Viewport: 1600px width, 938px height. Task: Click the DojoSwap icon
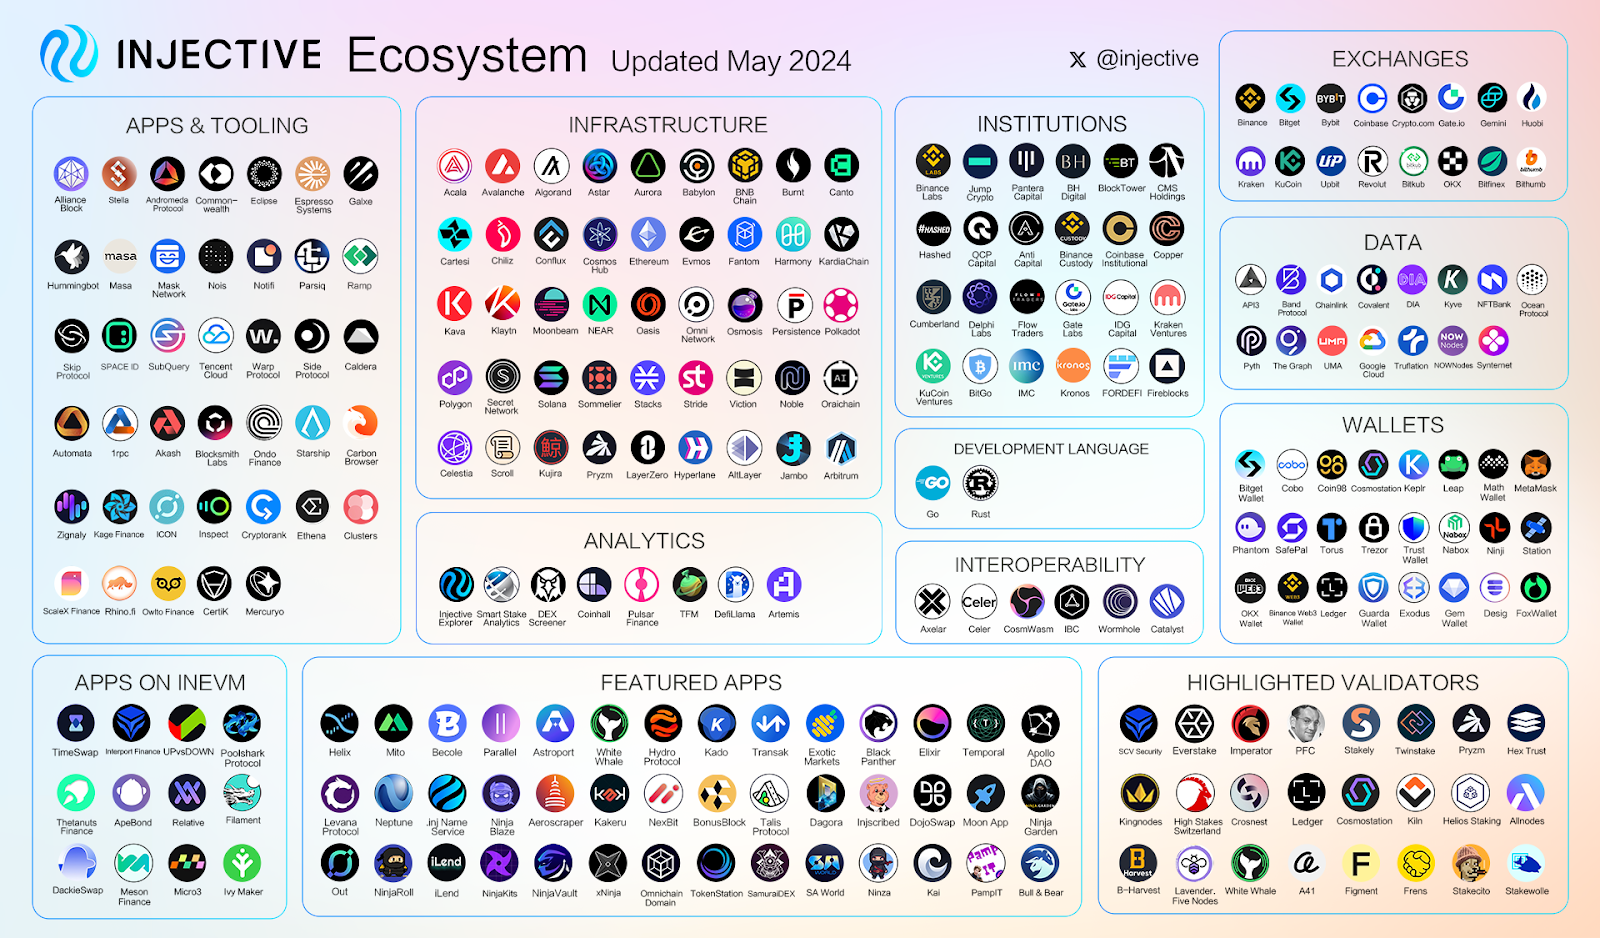pos(932,794)
